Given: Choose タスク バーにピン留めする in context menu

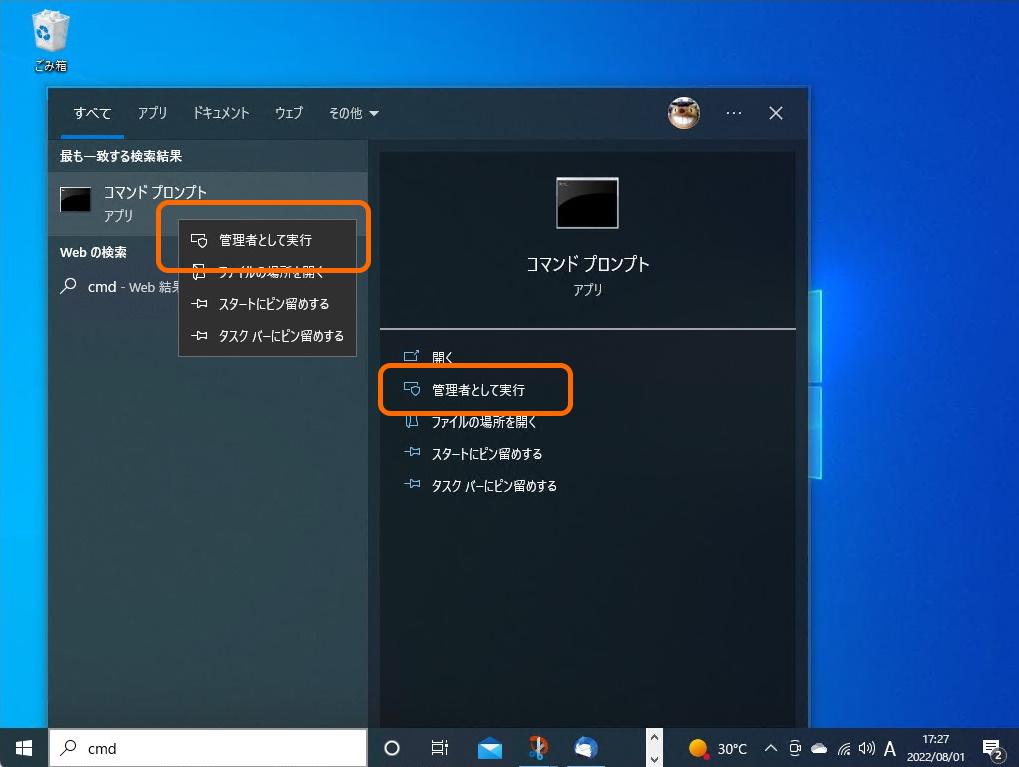Looking at the screenshot, I should pyautogui.click(x=268, y=335).
